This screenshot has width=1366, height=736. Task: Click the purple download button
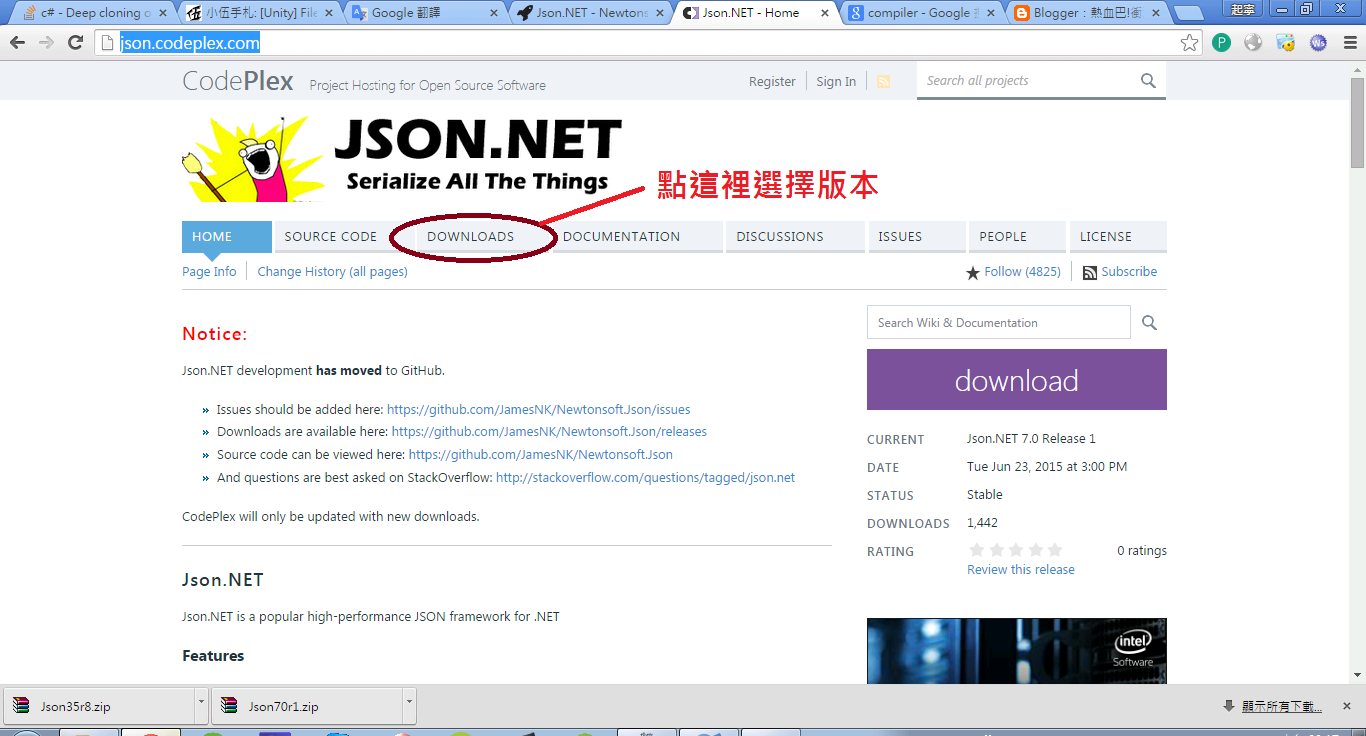pyautogui.click(x=1017, y=380)
